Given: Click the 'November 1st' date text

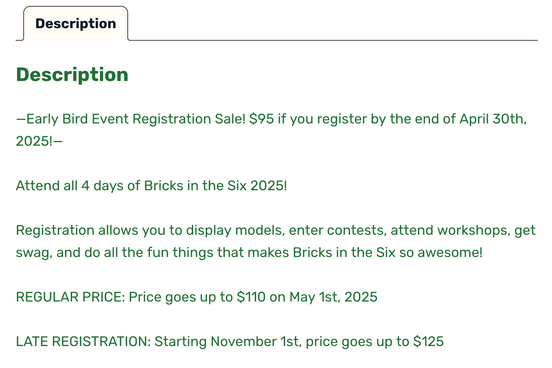Looking at the screenshot, I should coord(256,342).
